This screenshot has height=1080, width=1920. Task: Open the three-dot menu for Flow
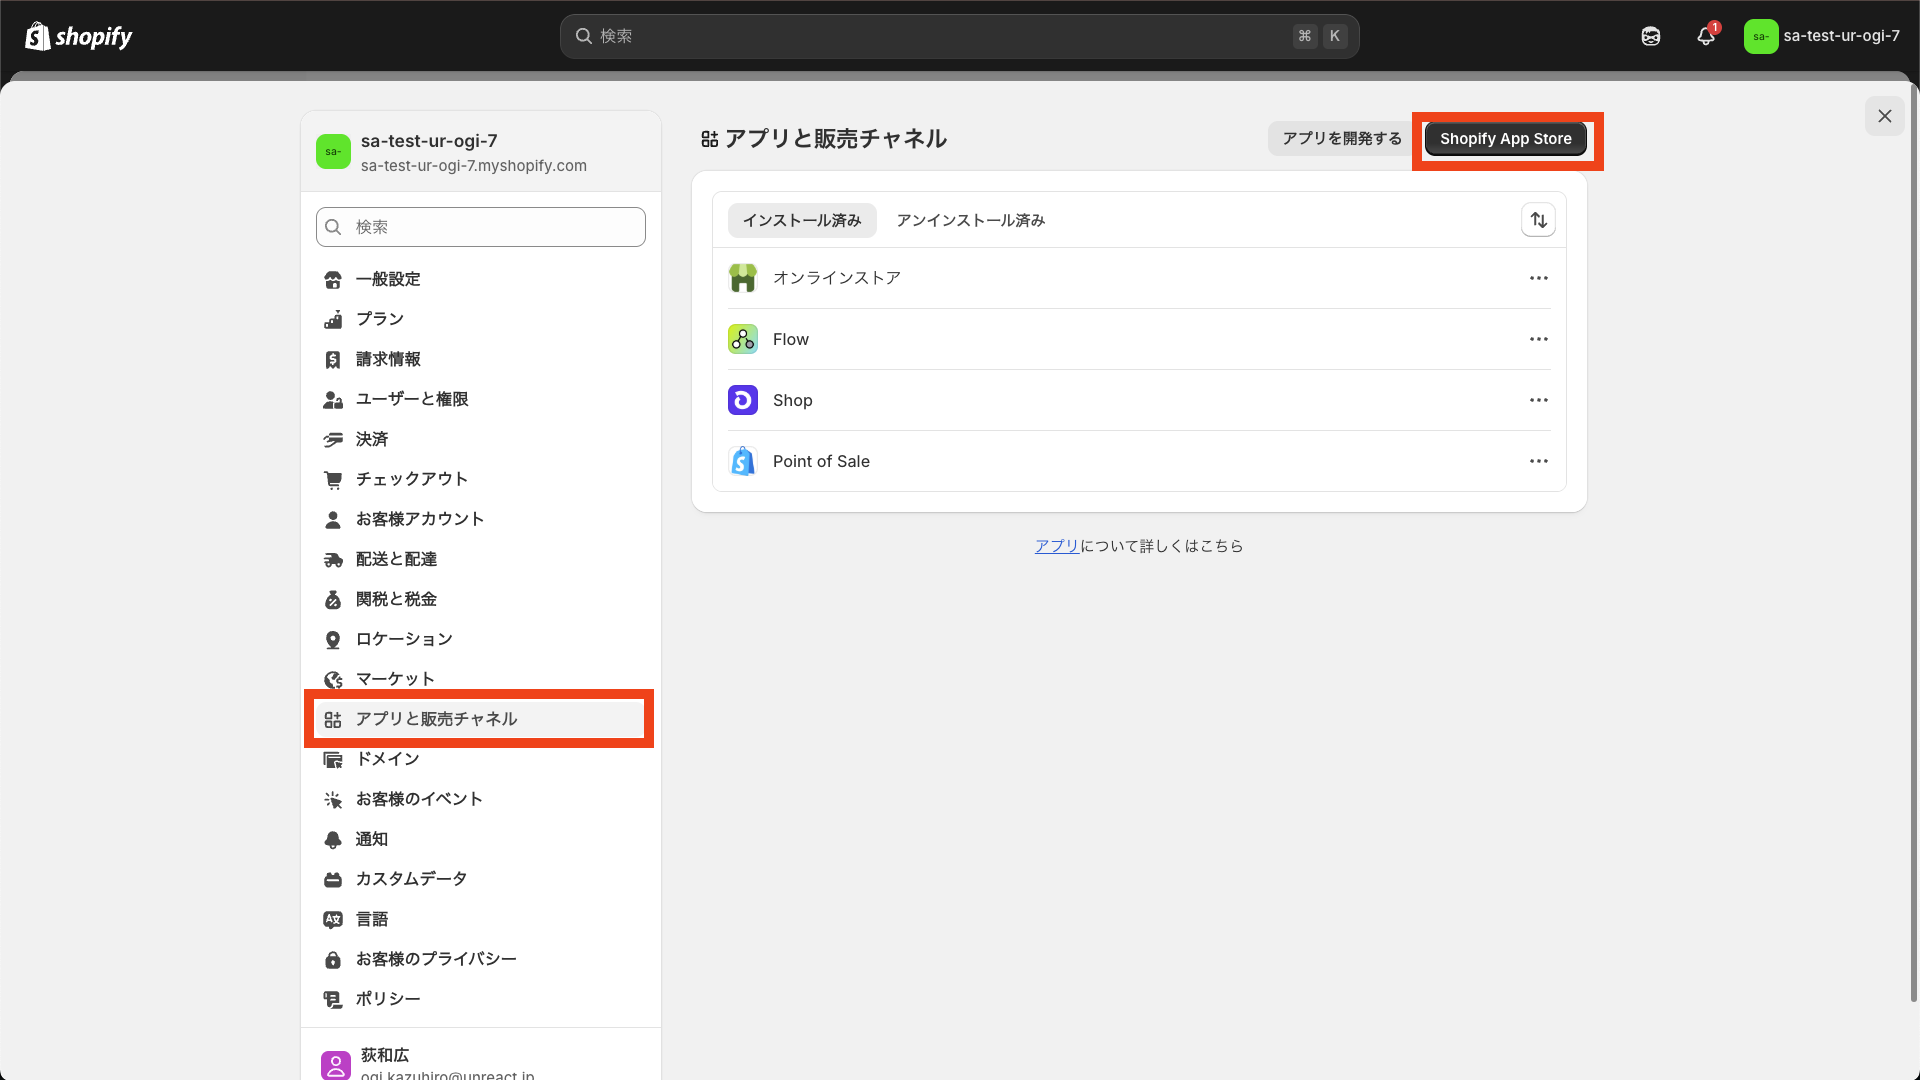1538,339
